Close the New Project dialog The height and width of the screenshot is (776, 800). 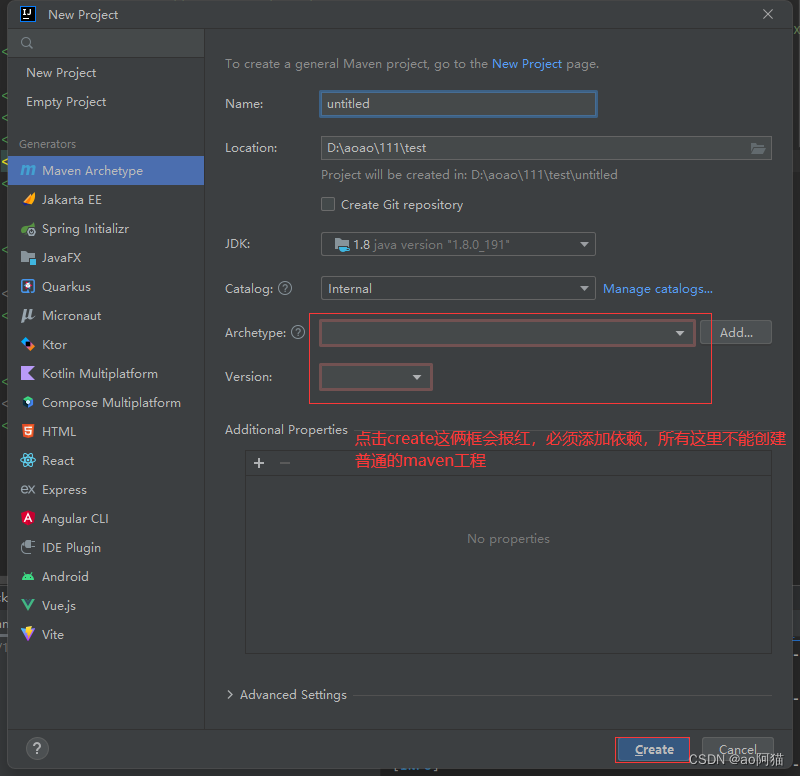[x=768, y=14]
